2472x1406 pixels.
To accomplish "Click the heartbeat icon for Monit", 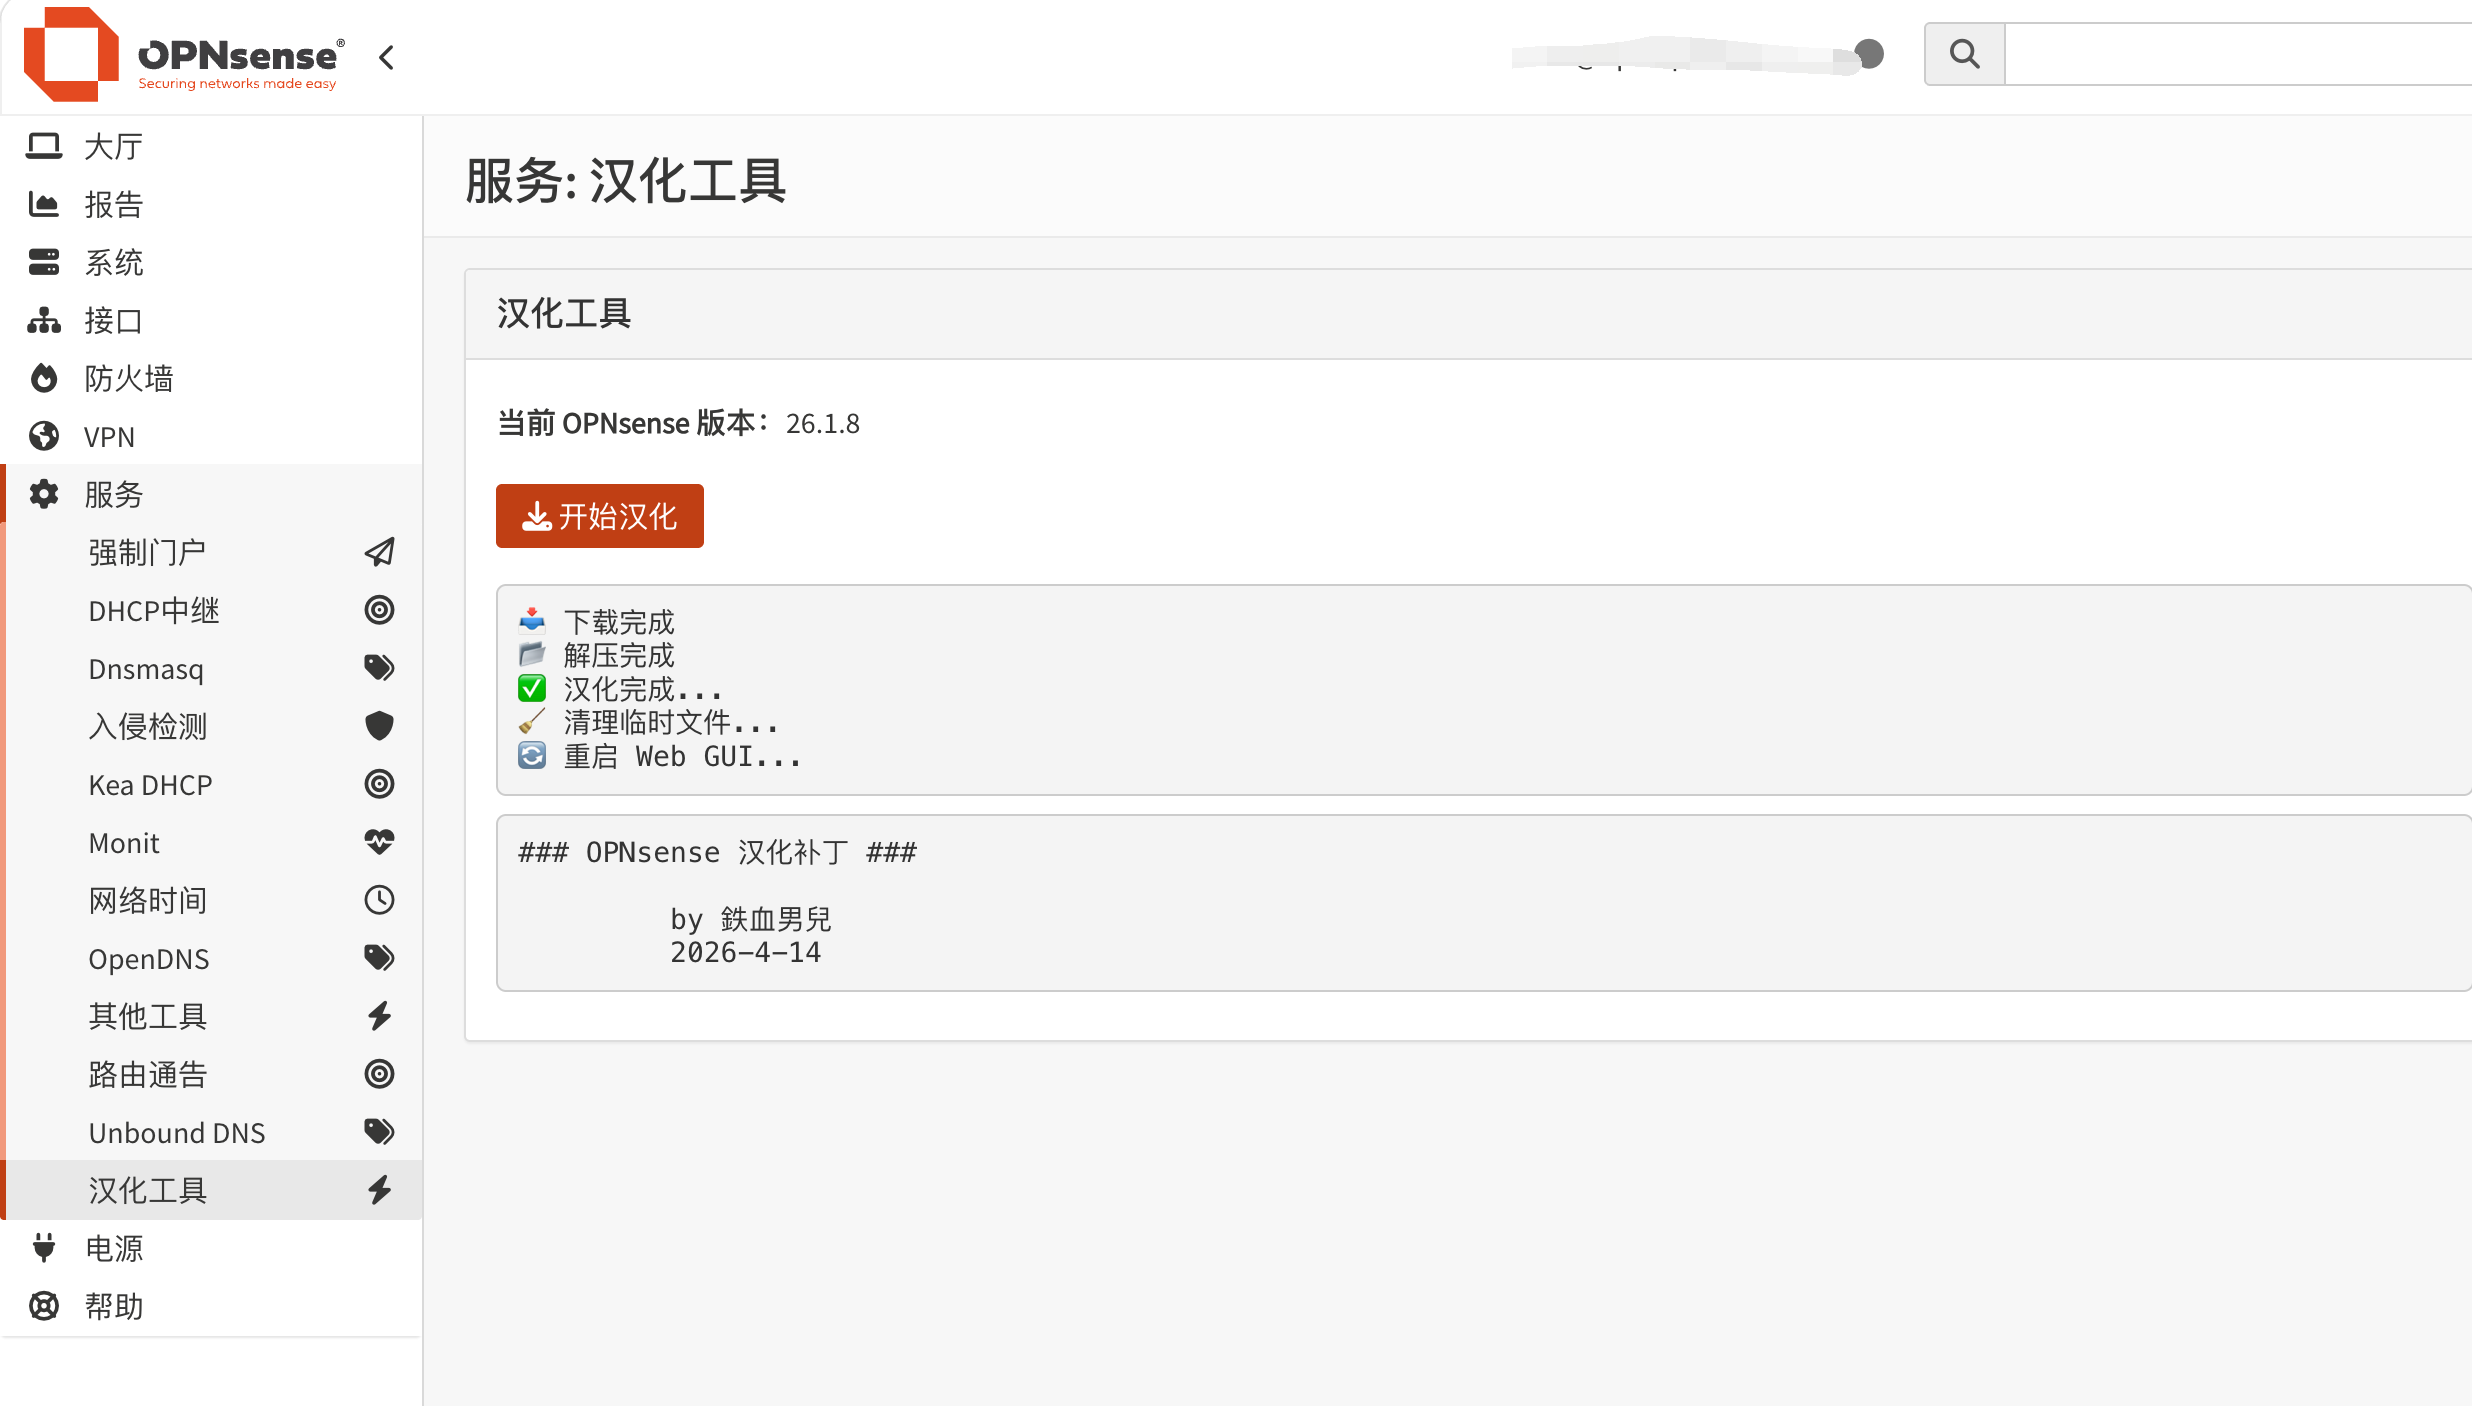I will (x=379, y=842).
